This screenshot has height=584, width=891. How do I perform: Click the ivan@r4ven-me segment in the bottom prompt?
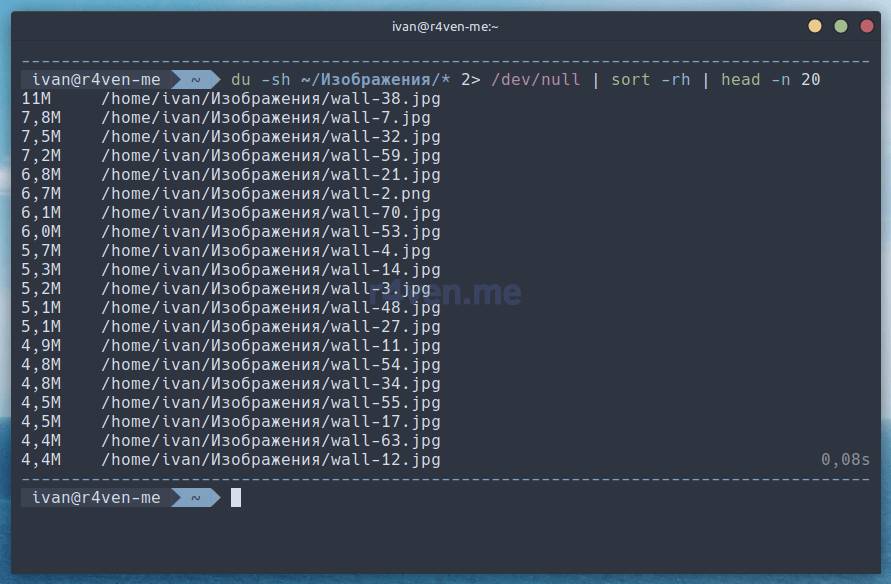(96, 497)
